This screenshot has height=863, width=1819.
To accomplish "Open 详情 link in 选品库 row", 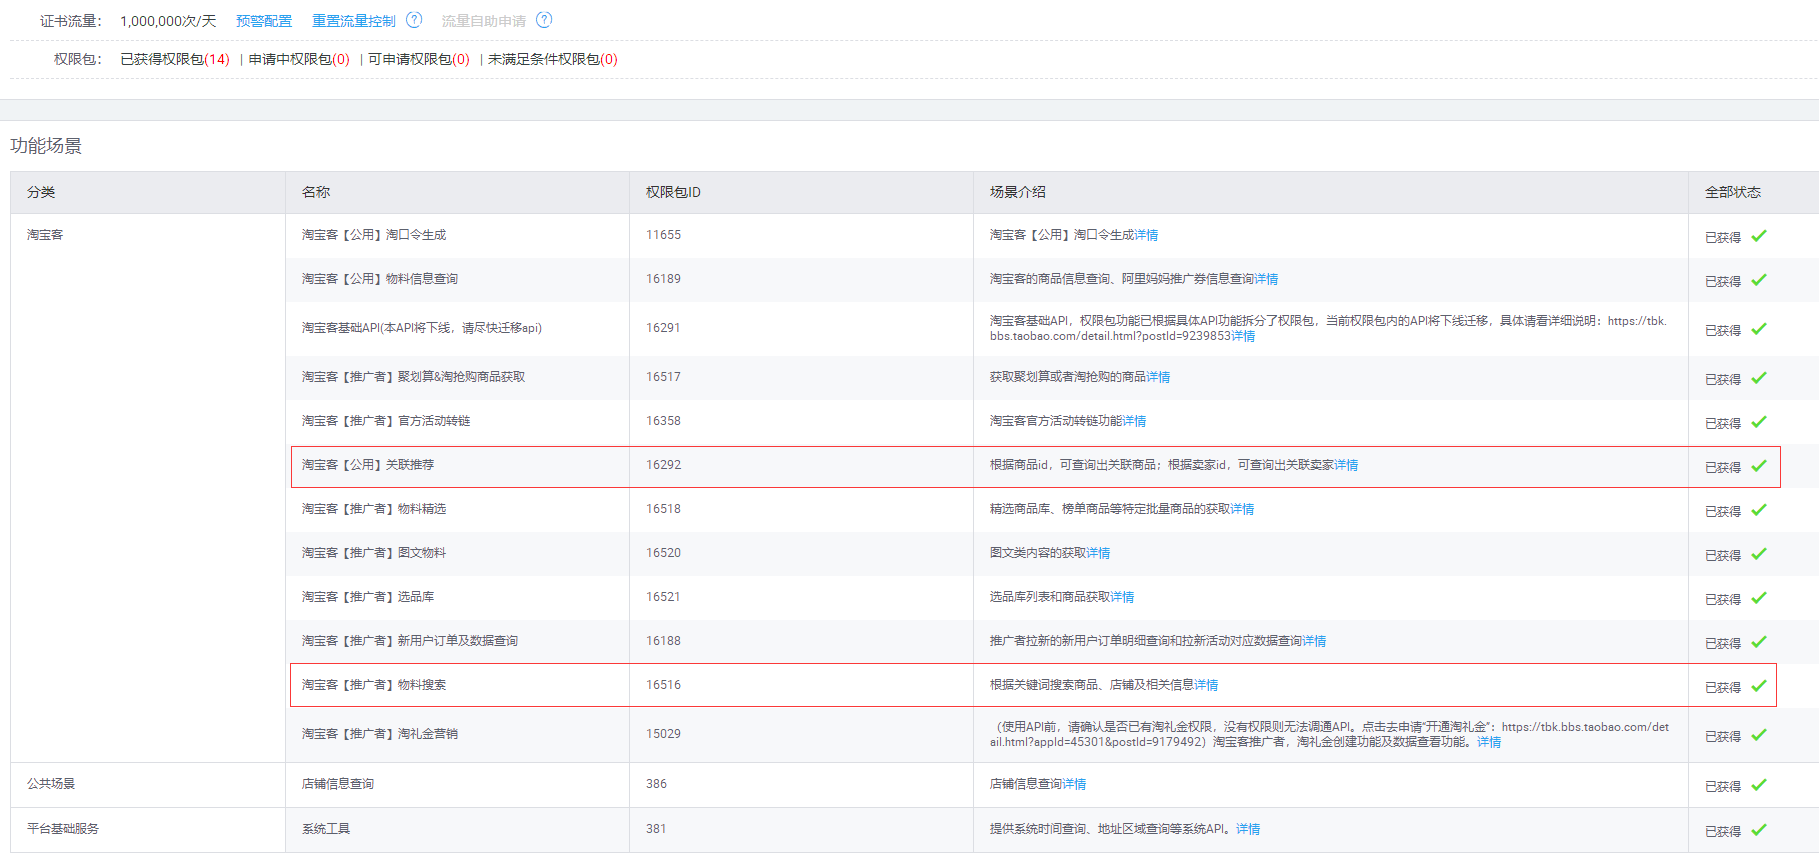I will coord(1122,597).
